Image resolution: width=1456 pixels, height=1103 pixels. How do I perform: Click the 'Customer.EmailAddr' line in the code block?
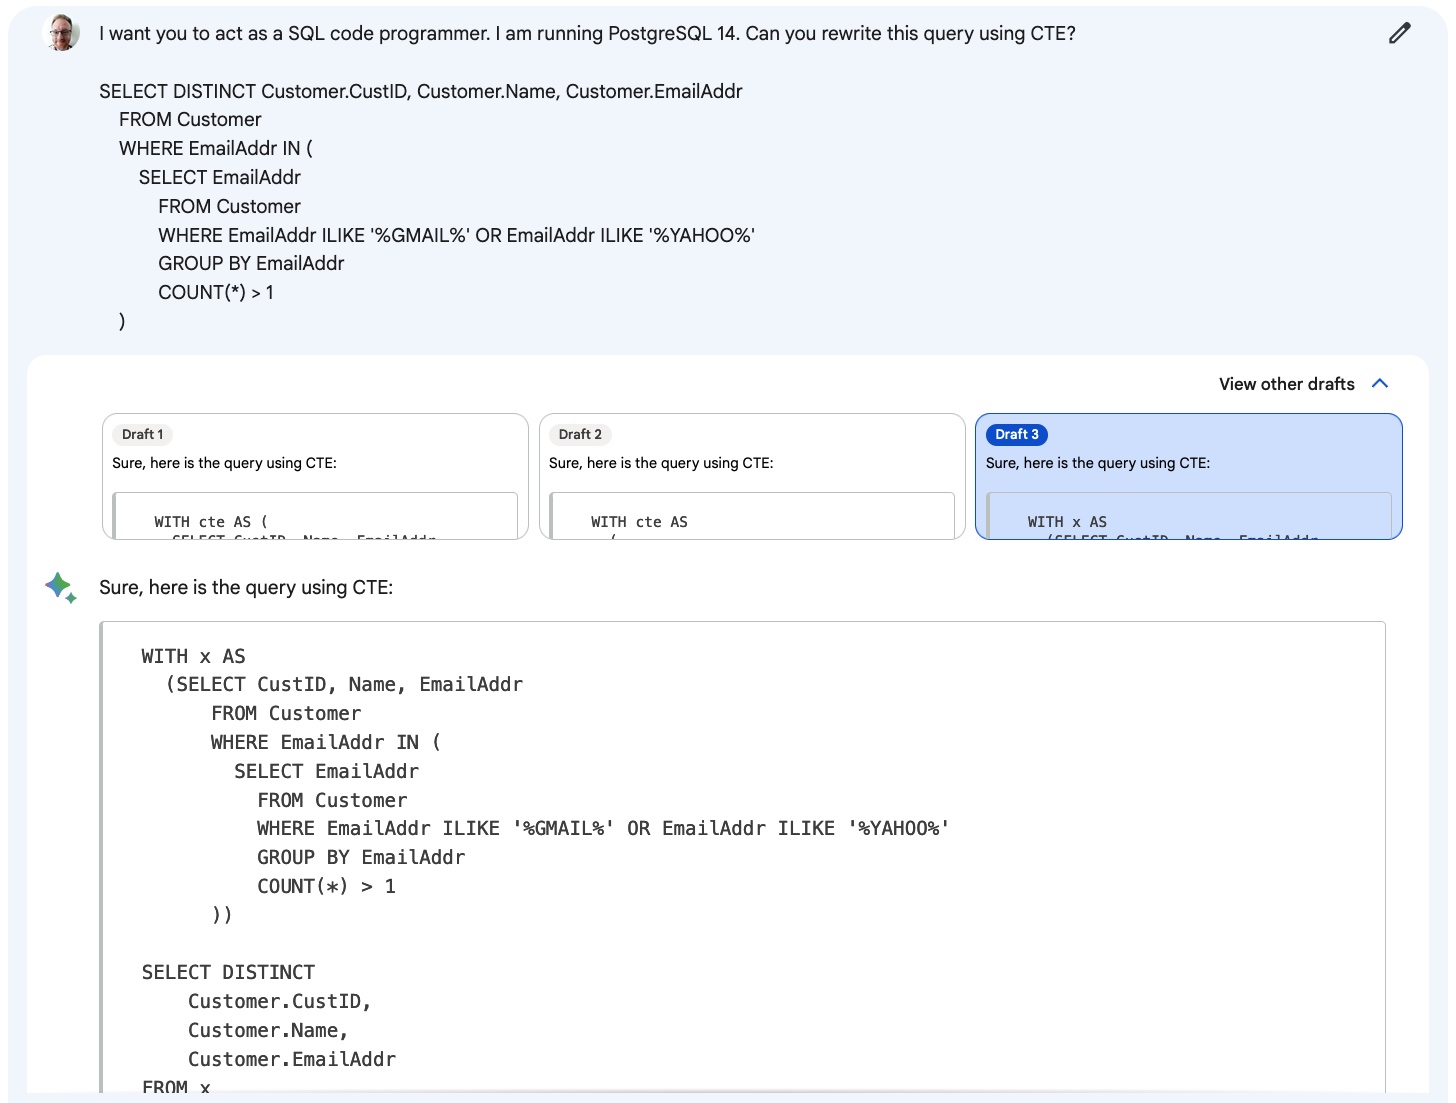tap(292, 1059)
